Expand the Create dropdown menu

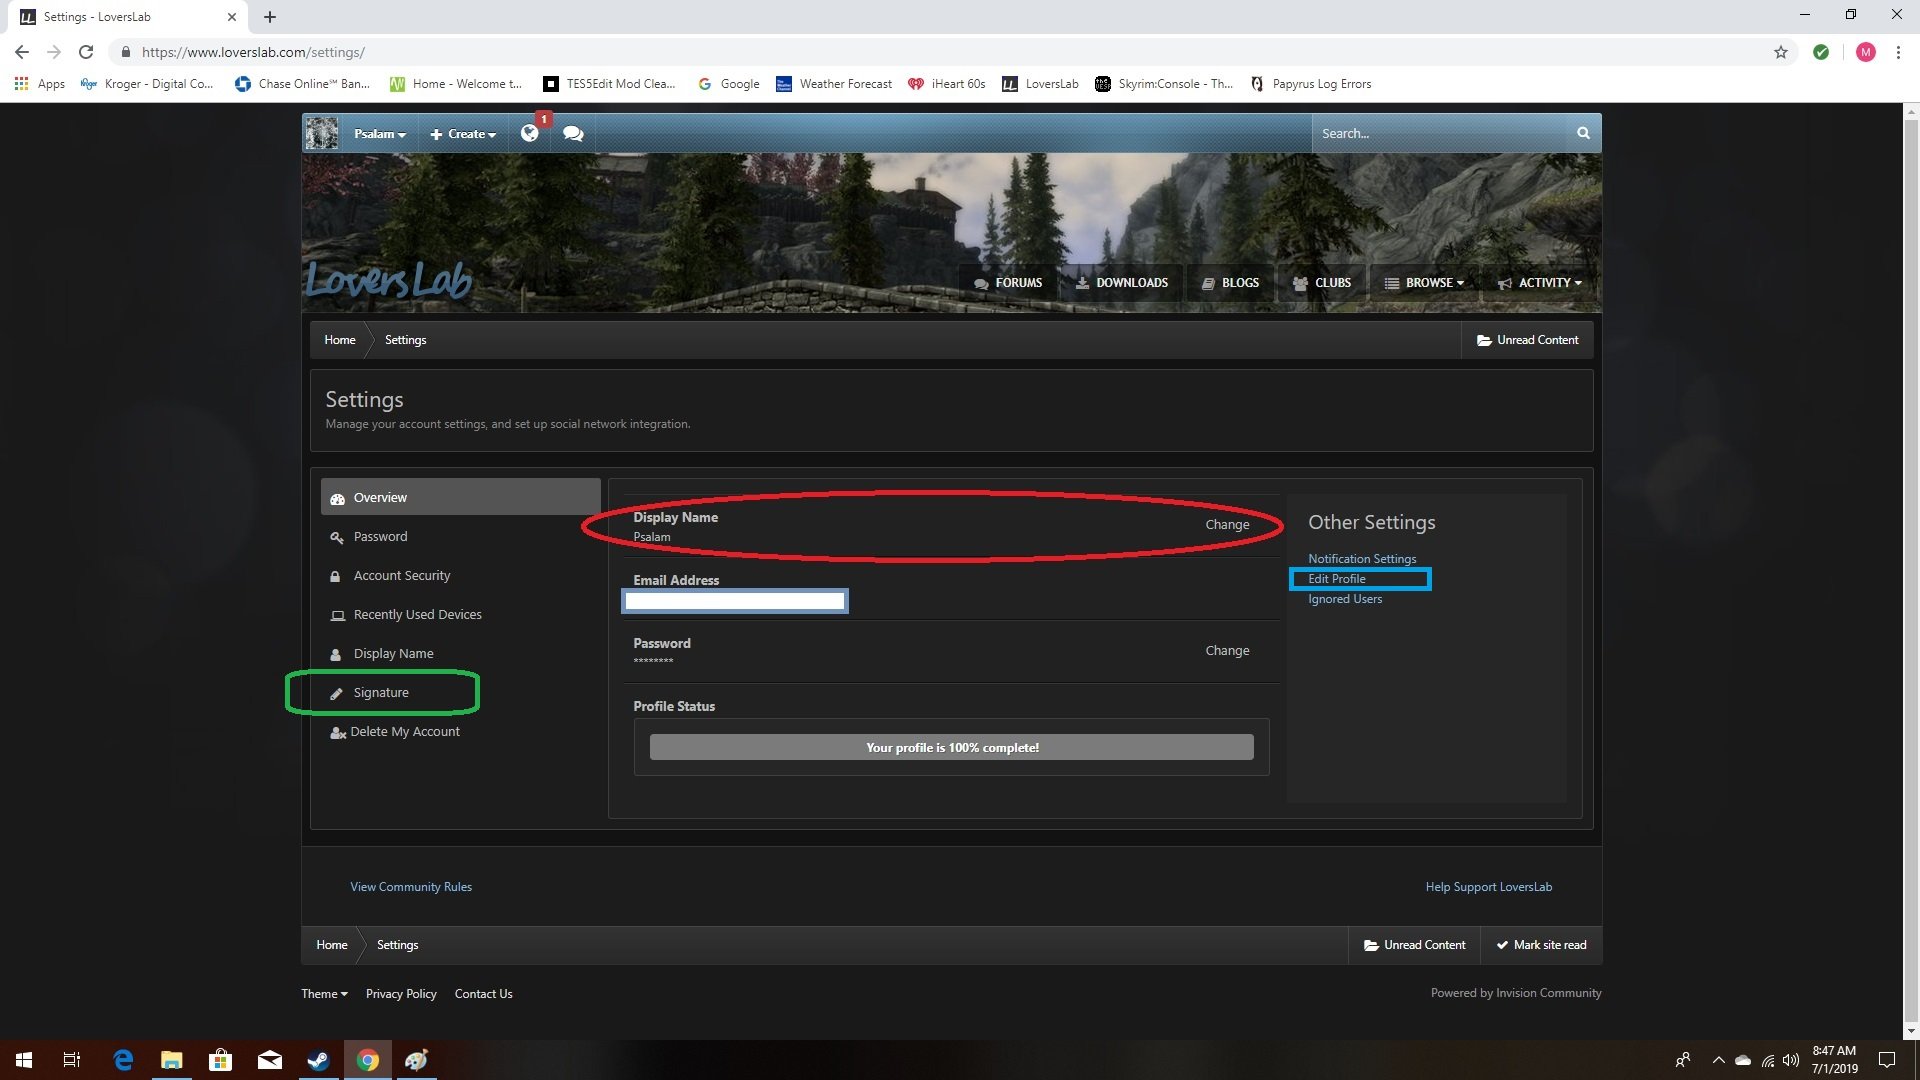tap(463, 134)
